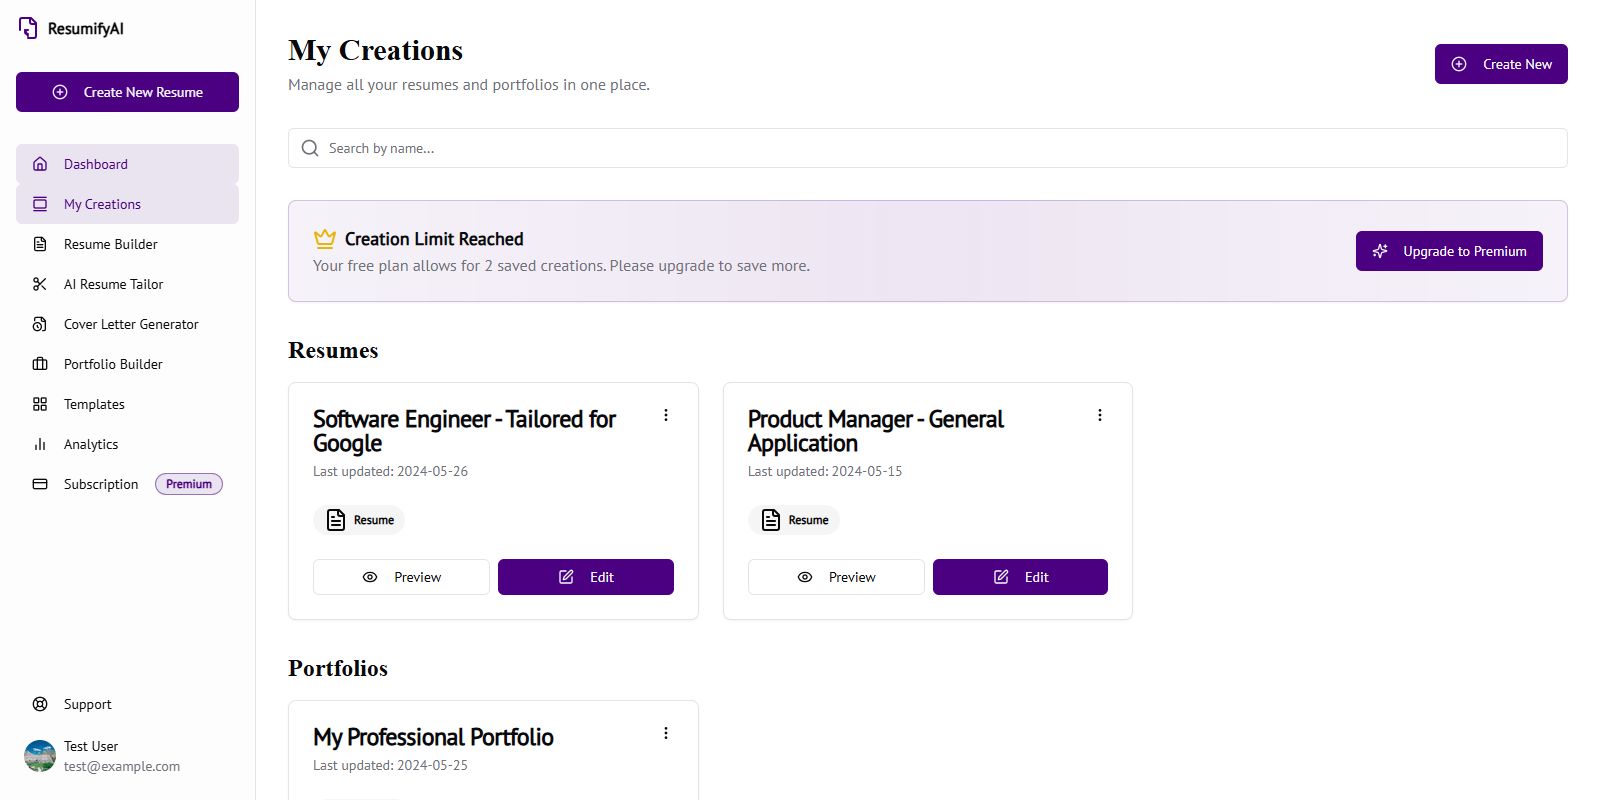Click the Test User profile avatar
The image size is (1600, 800).
point(40,756)
